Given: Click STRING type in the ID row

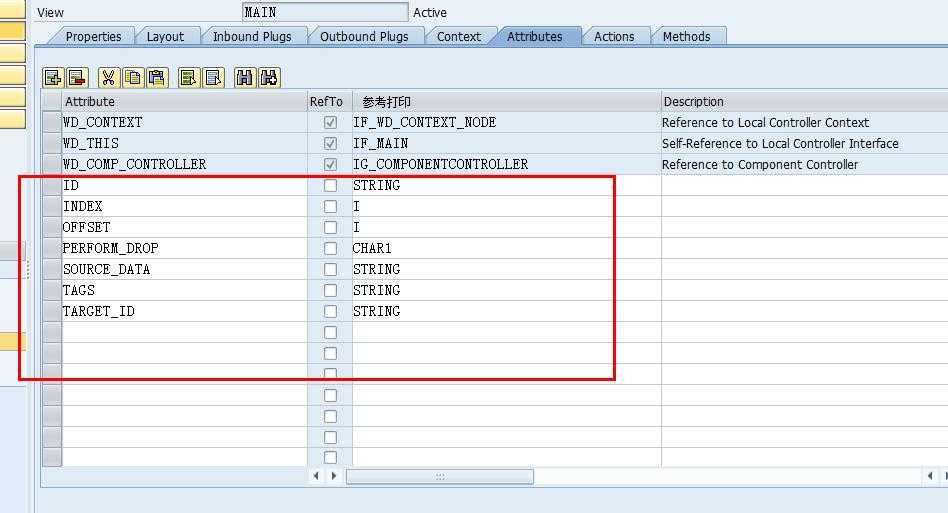Looking at the screenshot, I should (x=507, y=186).
